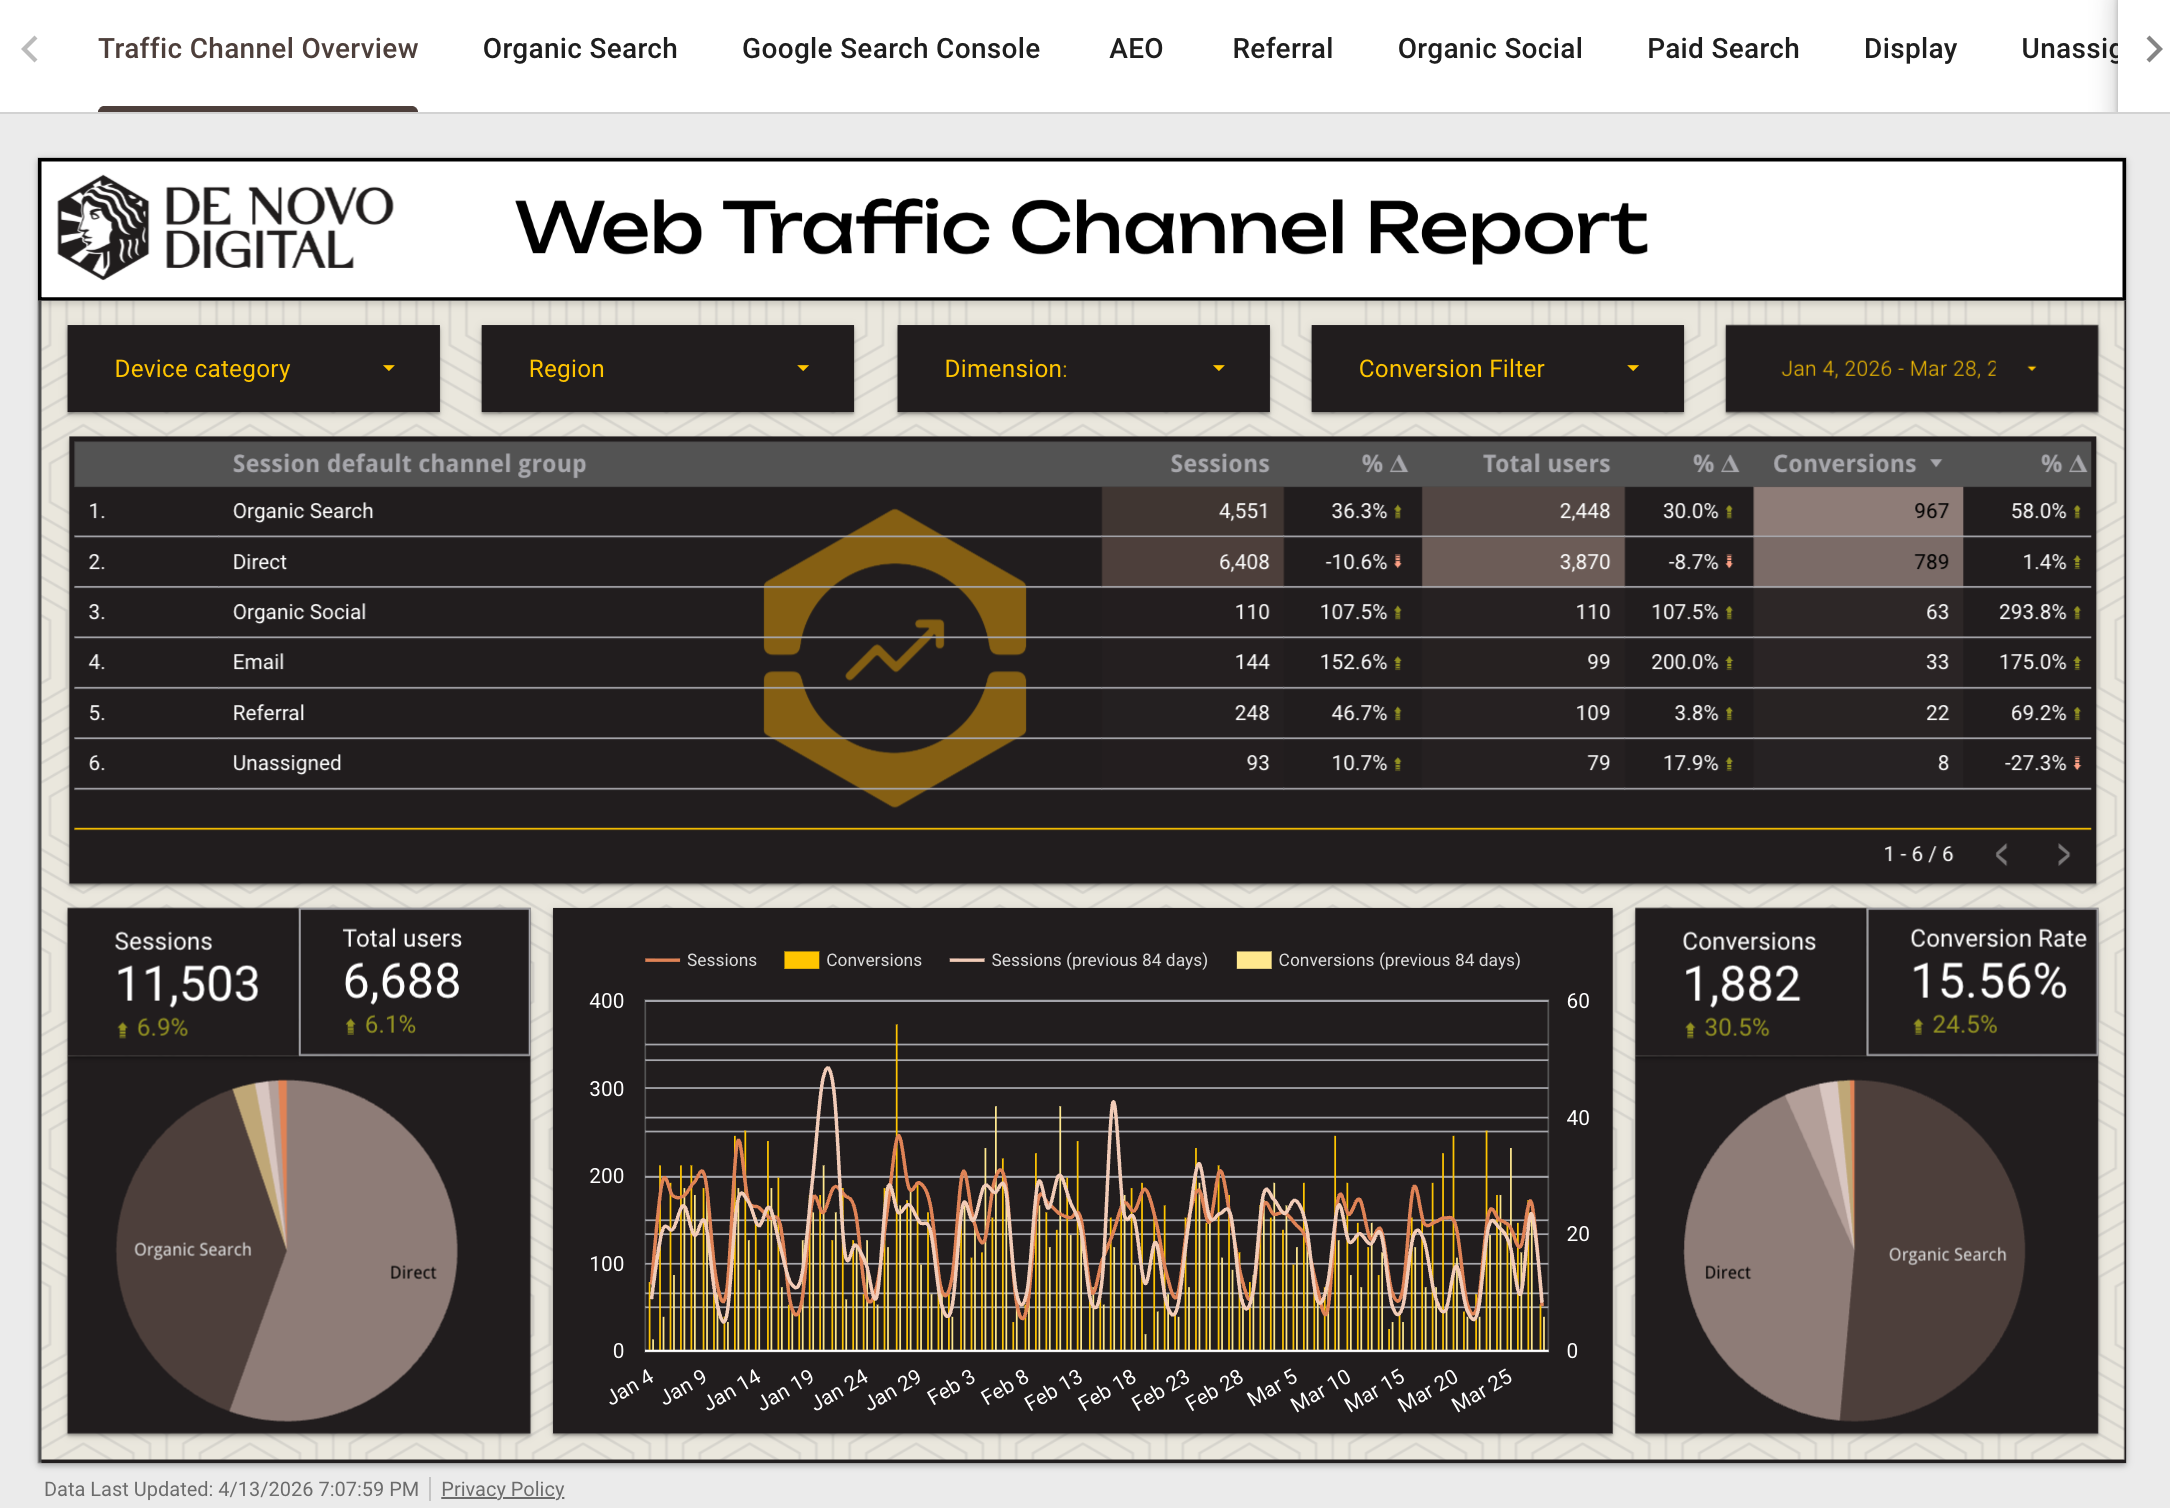
Task: Click the previous page arrow near 1 - 6 / 6
Action: tap(2002, 854)
